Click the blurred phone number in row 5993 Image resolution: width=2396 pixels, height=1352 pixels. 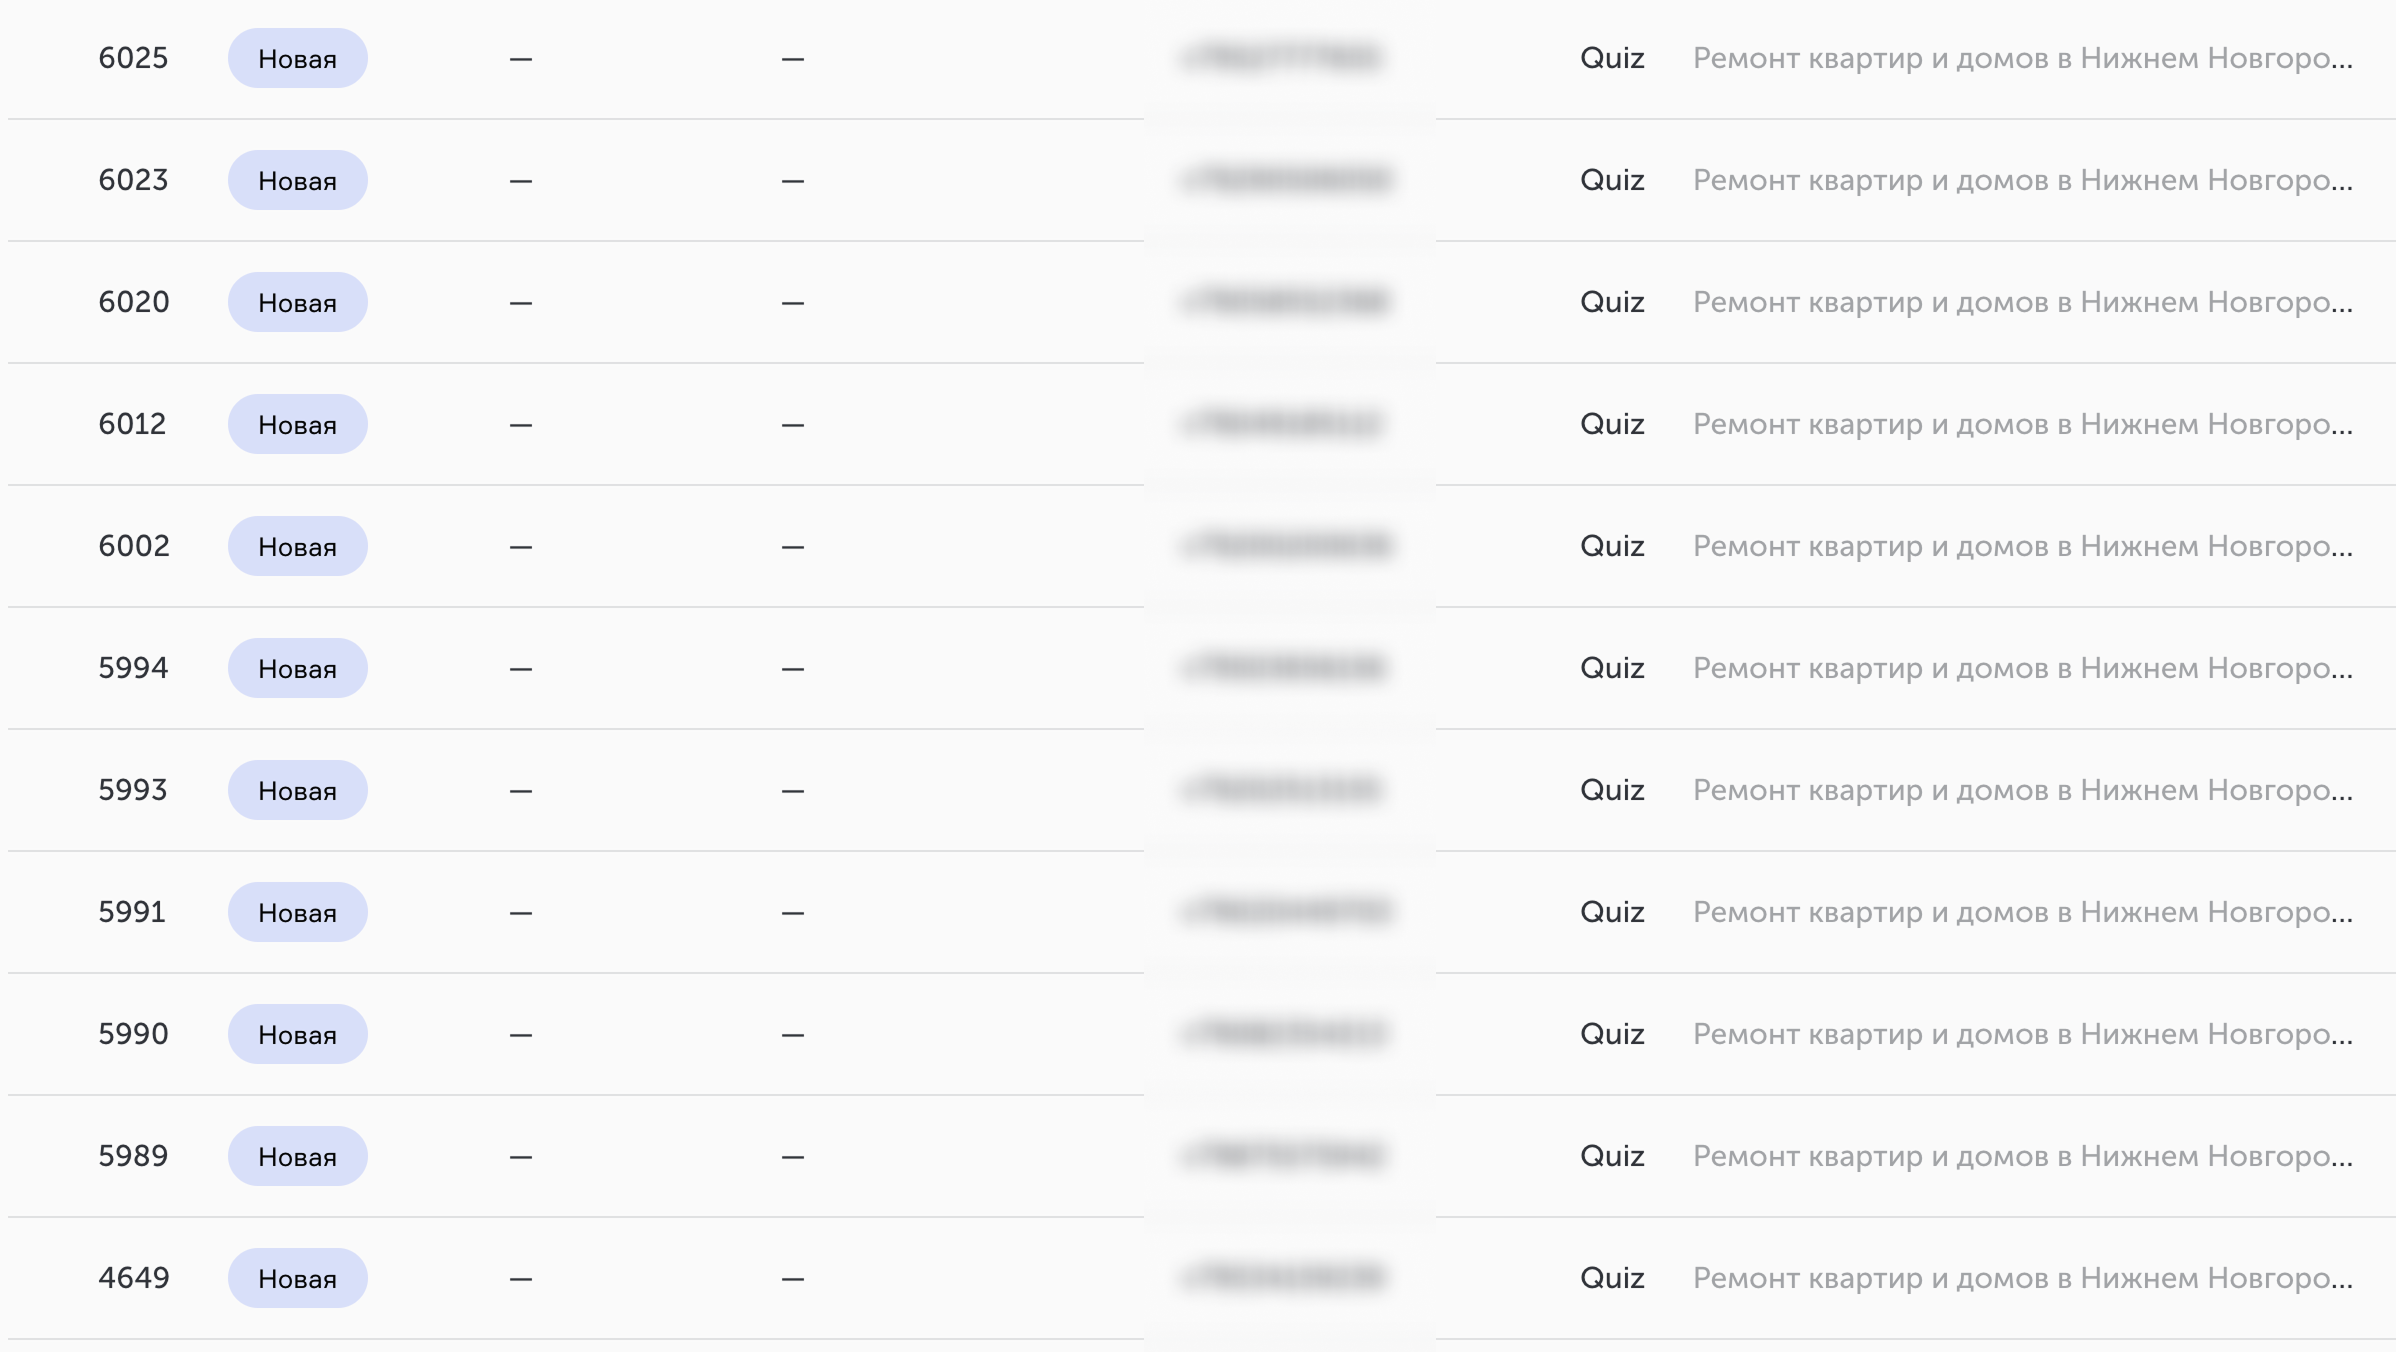click(1285, 790)
